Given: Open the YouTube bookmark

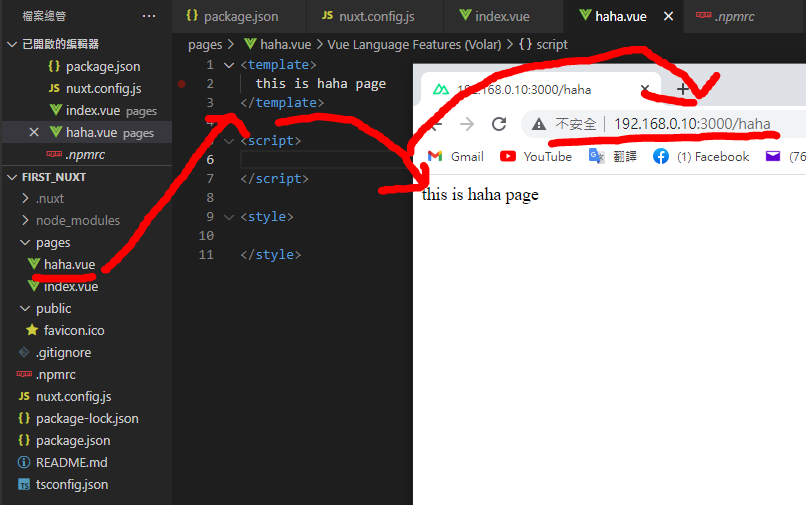Looking at the screenshot, I should coord(536,156).
